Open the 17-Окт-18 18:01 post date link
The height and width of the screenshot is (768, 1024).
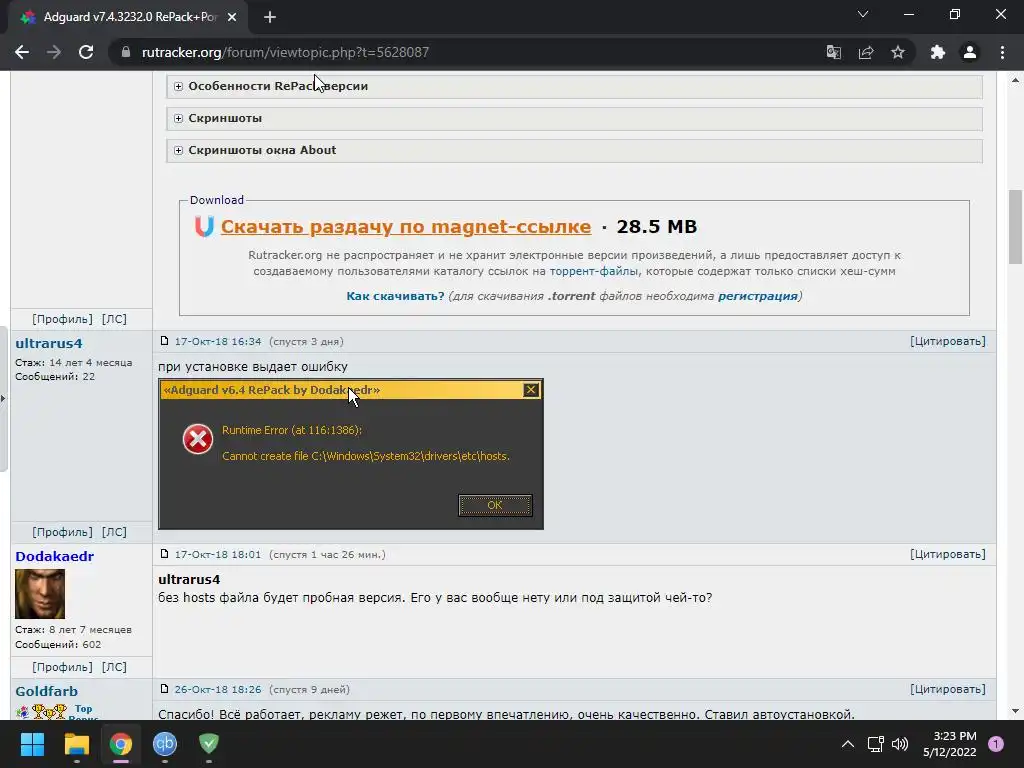[x=217, y=554]
